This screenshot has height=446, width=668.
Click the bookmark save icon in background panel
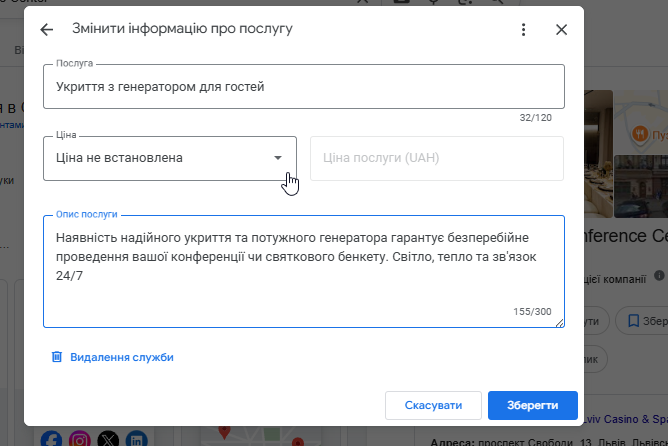point(633,321)
